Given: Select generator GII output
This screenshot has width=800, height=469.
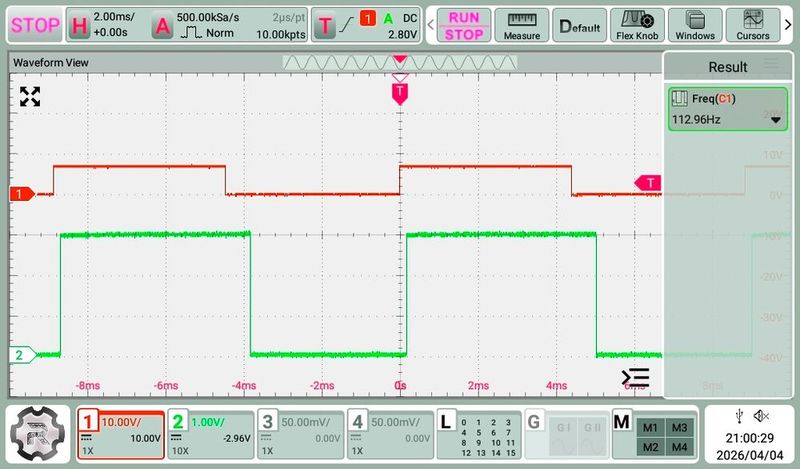Looking at the screenshot, I should (592, 438).
